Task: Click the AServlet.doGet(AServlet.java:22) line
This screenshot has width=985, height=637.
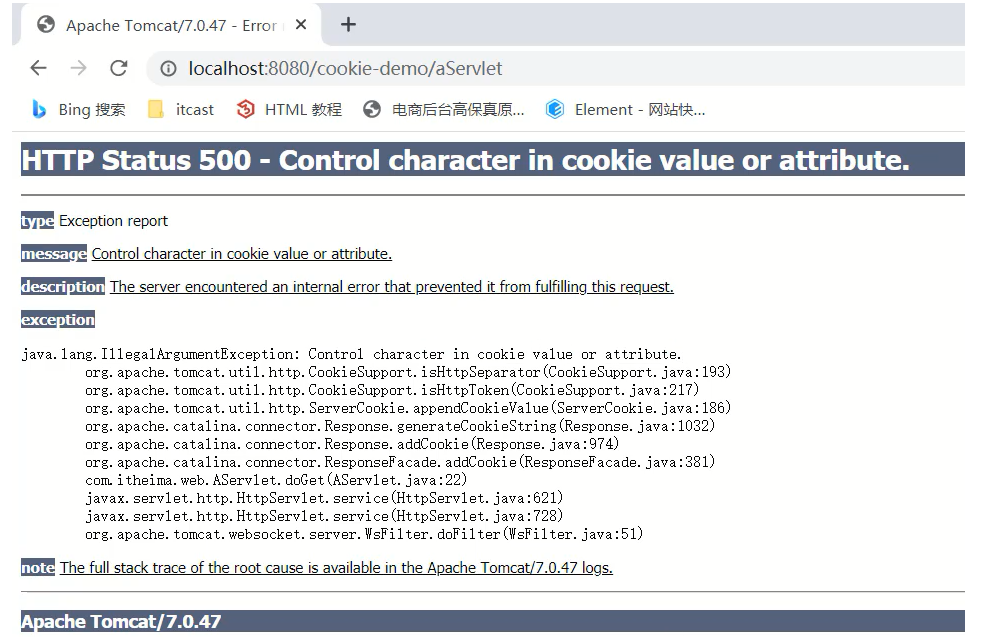Action: click(276, 481)
